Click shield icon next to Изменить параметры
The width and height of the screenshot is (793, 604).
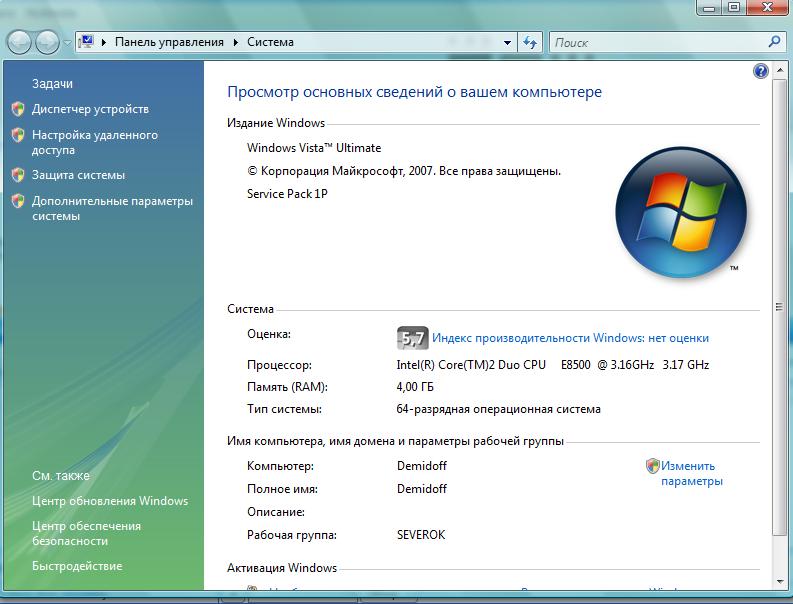coord(652,466)
